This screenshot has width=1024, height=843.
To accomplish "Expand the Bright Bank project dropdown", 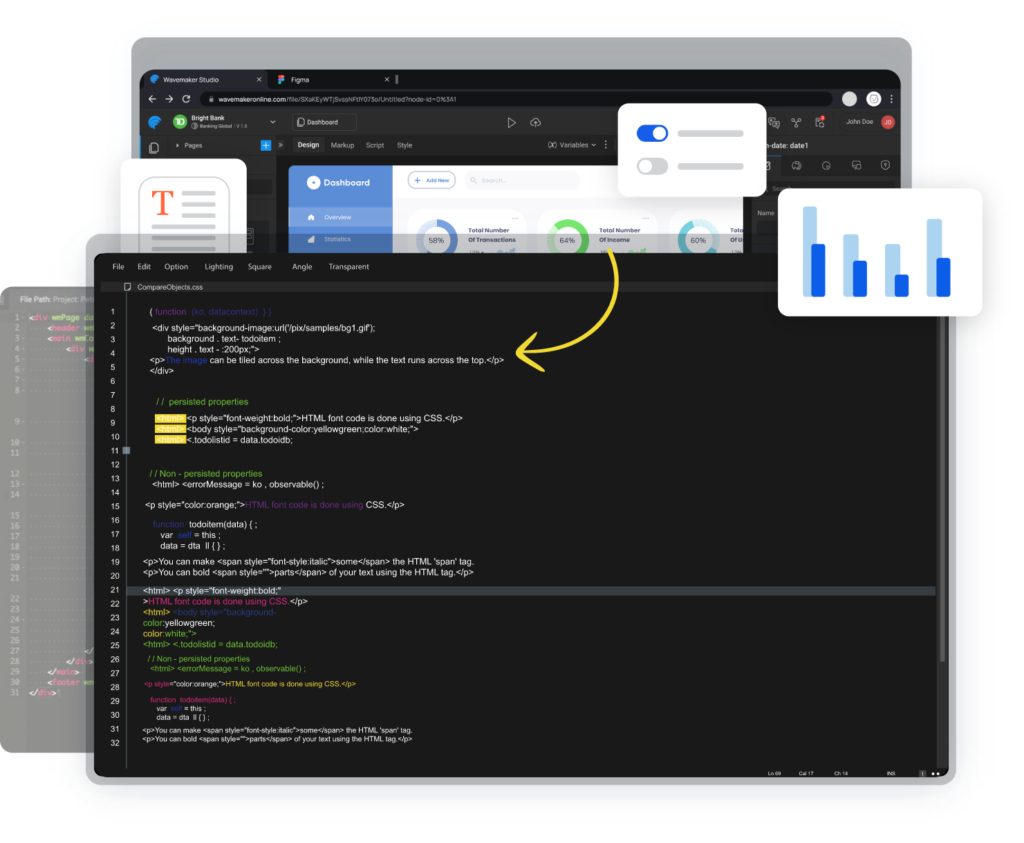I will pos(272,122).
